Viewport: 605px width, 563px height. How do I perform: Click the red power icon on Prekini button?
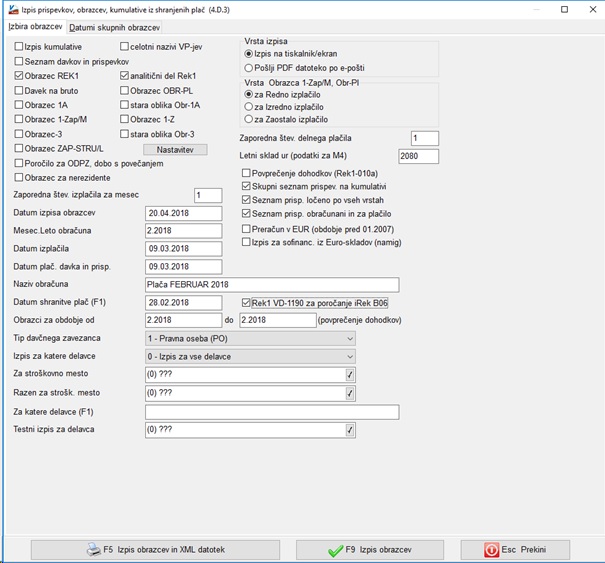(491, 550)
